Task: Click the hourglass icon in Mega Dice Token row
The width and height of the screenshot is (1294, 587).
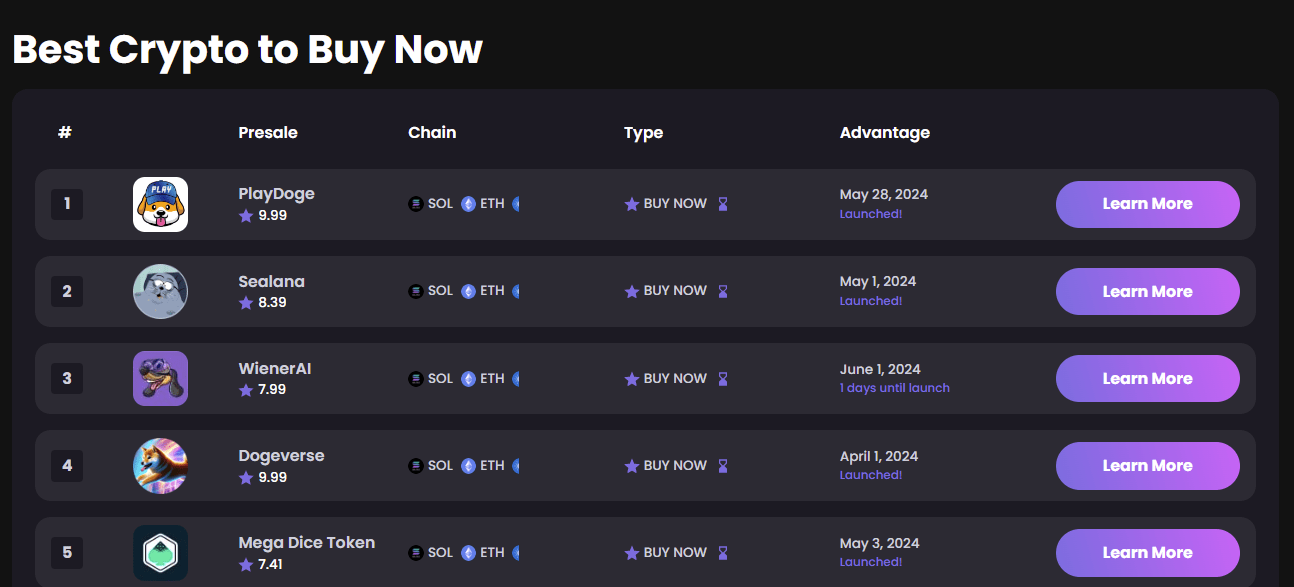Action: (x=723, y=553)
